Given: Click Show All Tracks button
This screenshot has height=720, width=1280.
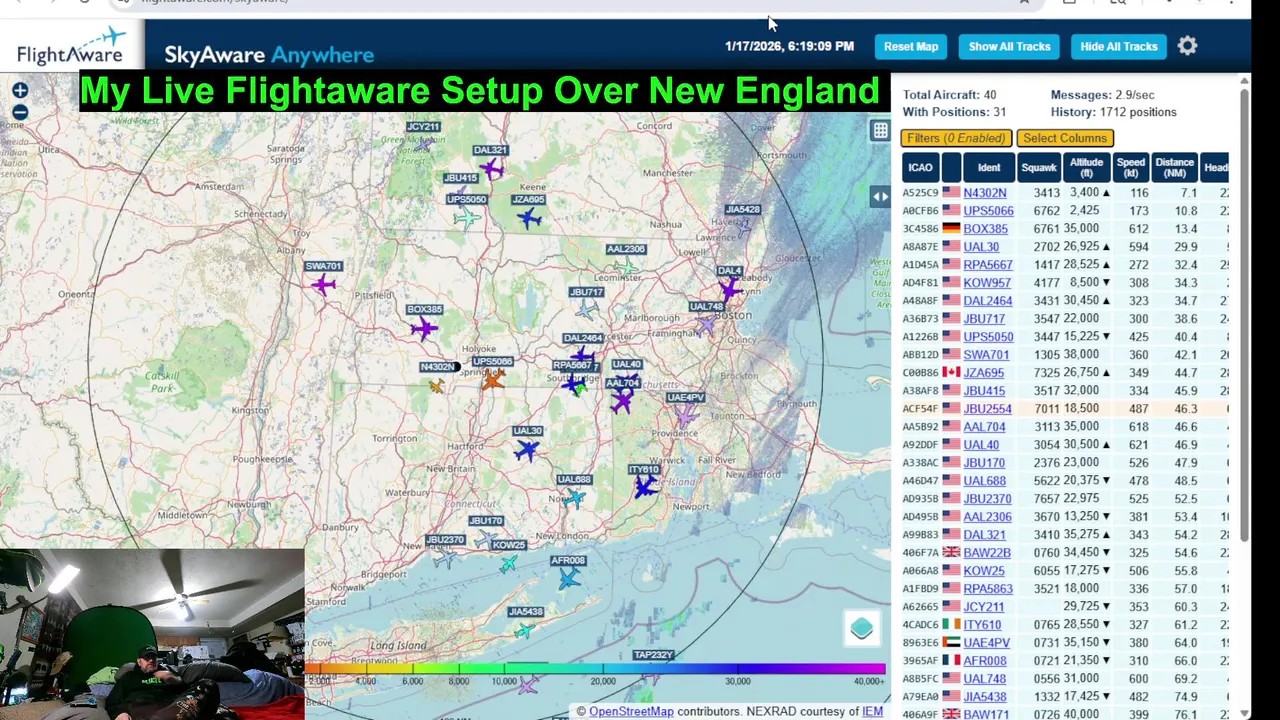Looking at the screenshot, I should coord(1009,46).
